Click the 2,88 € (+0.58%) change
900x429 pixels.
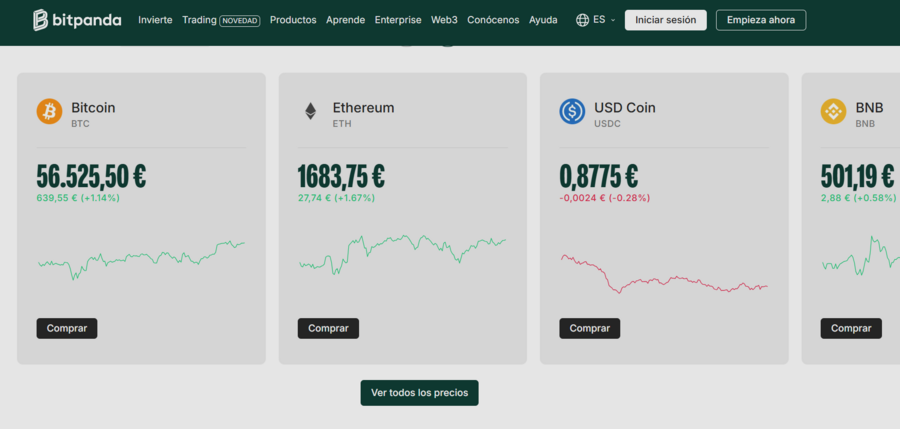(x=858, y=198)
